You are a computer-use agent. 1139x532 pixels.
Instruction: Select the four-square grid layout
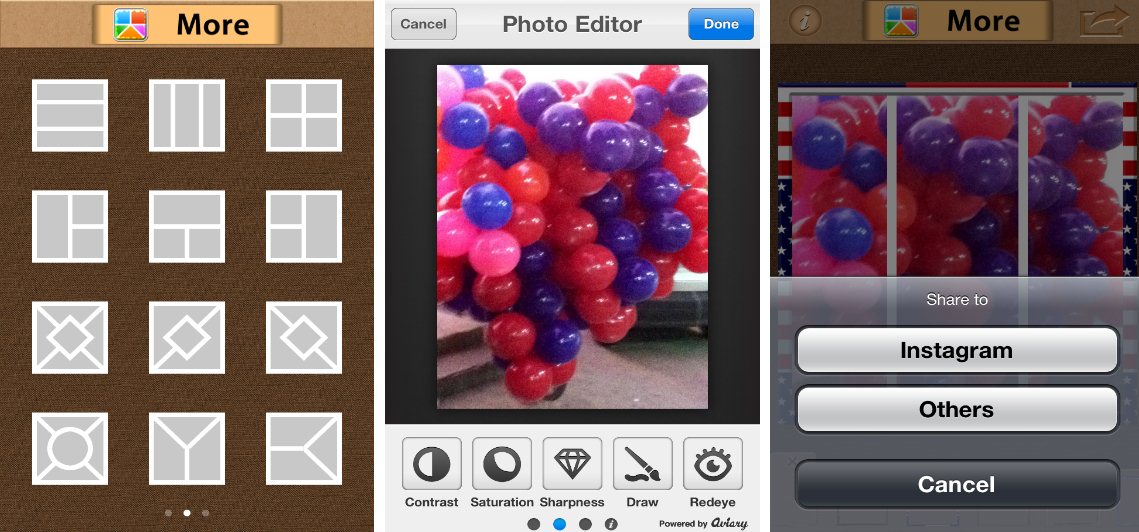(x=304, y=116)
